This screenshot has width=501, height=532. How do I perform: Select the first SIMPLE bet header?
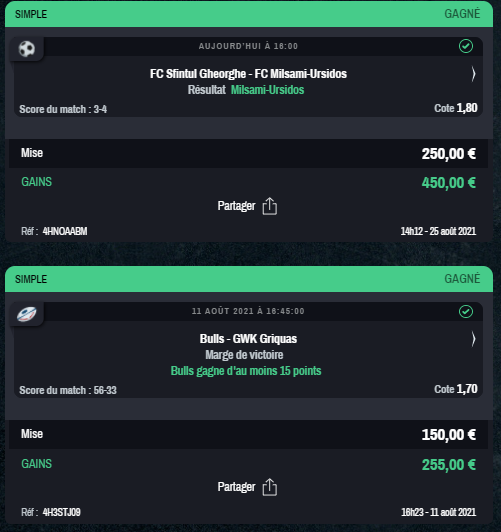click(249, 14)
